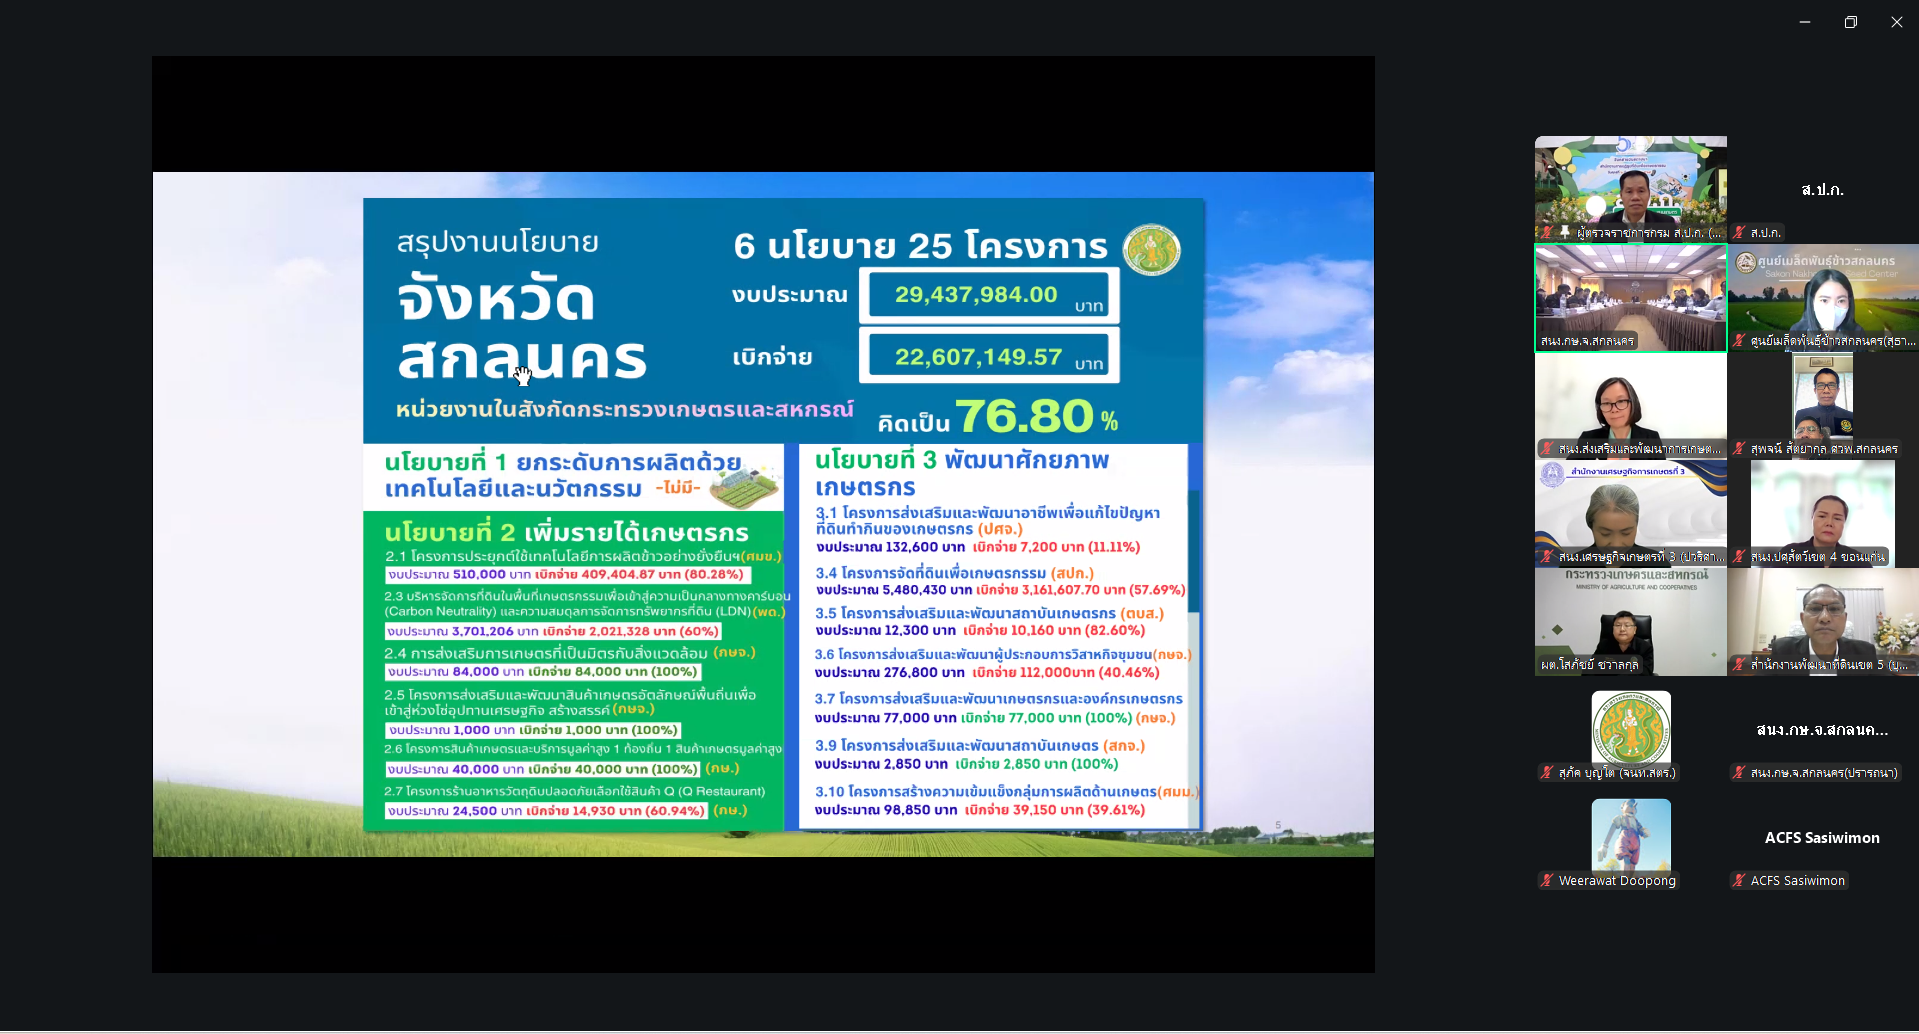Click budget figure 29,437,984.00 on the slide
This screenshot has width=1919, height=1034.
click(x=976, y=295)
